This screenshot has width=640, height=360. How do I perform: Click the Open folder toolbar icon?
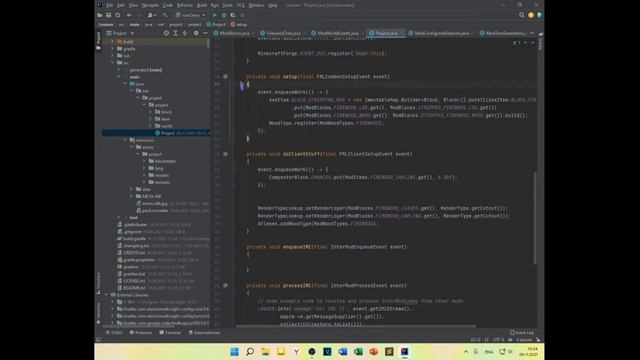pos(100,15)
